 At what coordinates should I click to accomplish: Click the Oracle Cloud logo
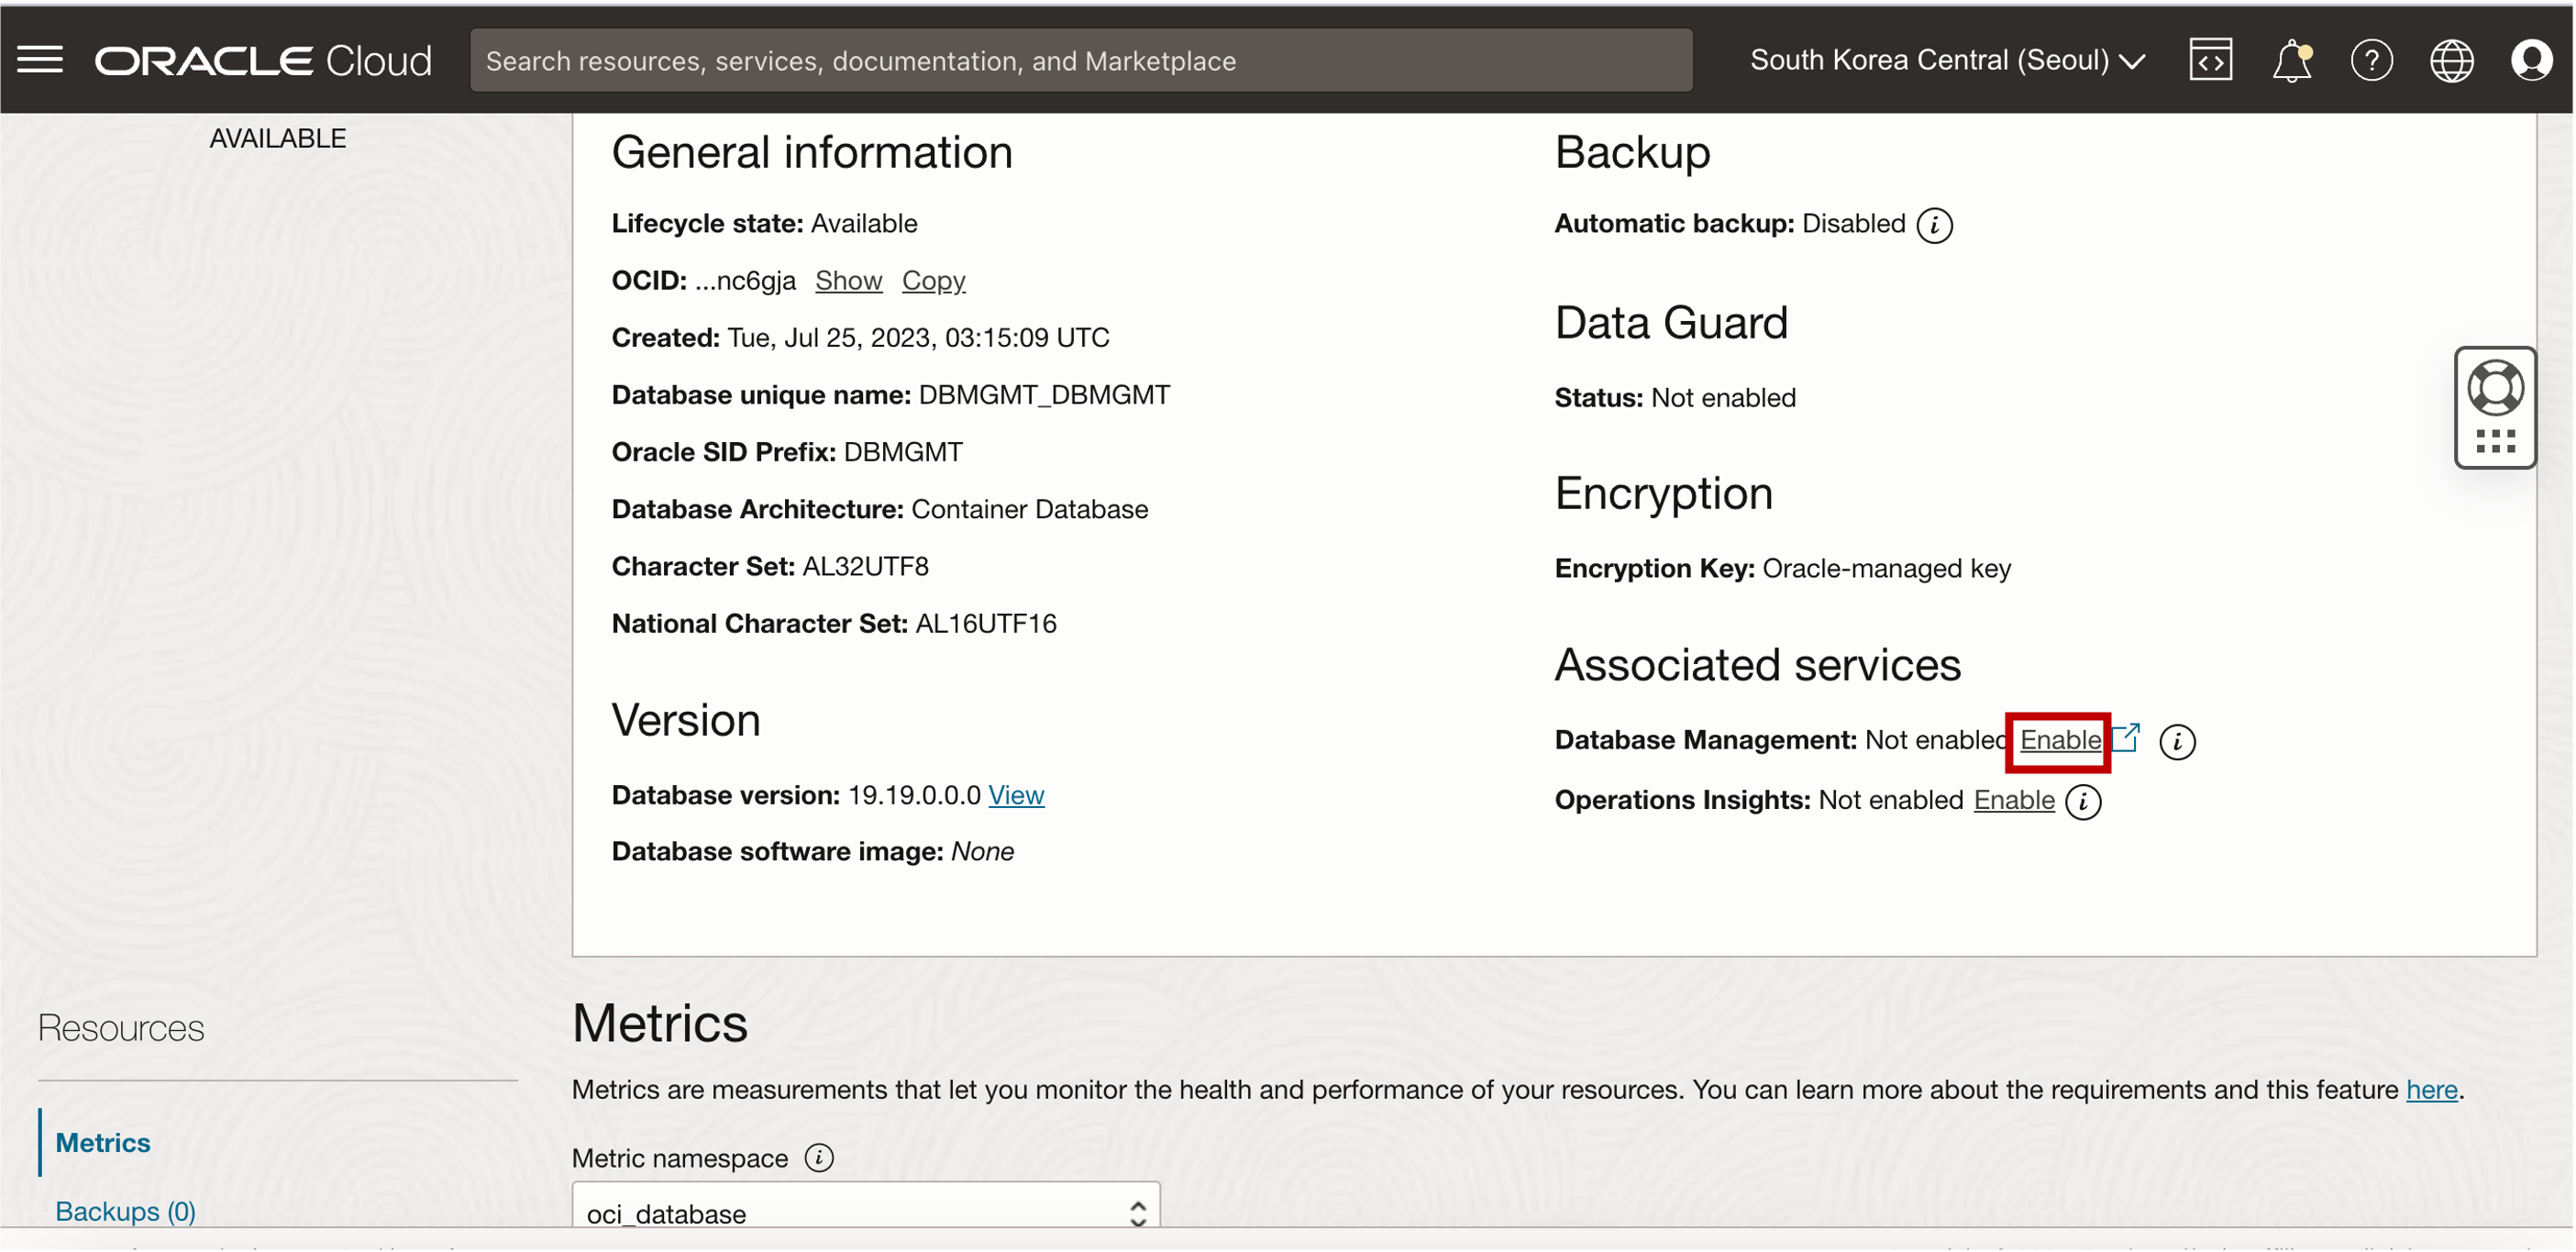tap(263, 60)
